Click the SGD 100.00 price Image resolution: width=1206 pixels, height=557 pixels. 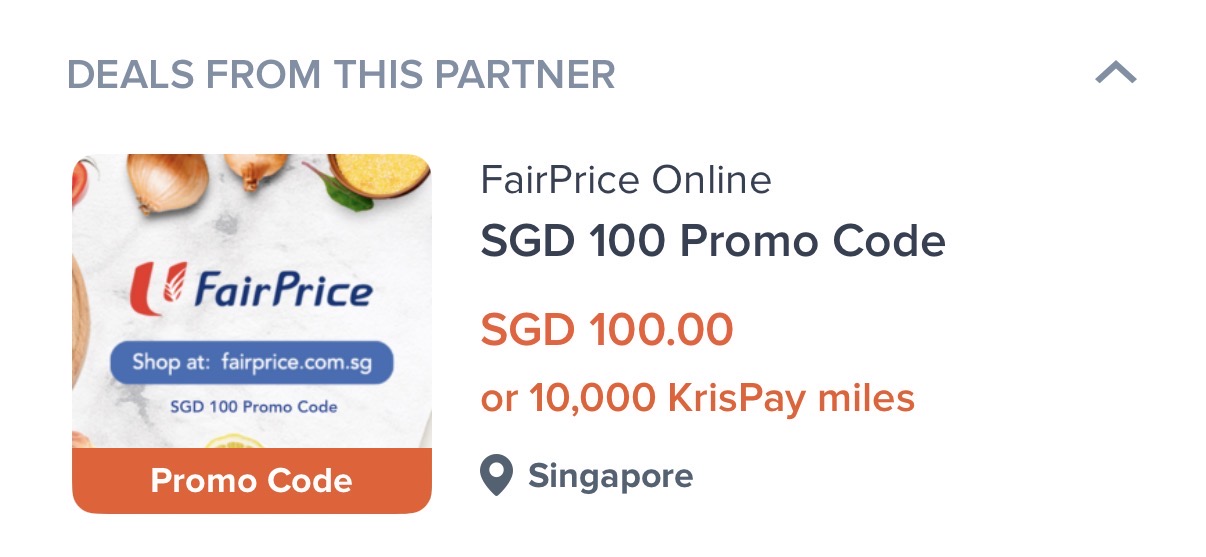tap(607, 330)
